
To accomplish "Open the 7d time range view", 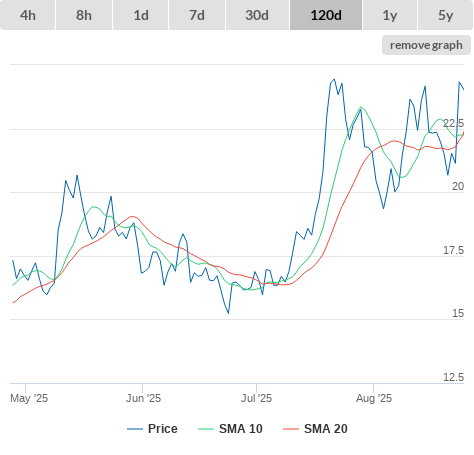I will coord(197,15).
